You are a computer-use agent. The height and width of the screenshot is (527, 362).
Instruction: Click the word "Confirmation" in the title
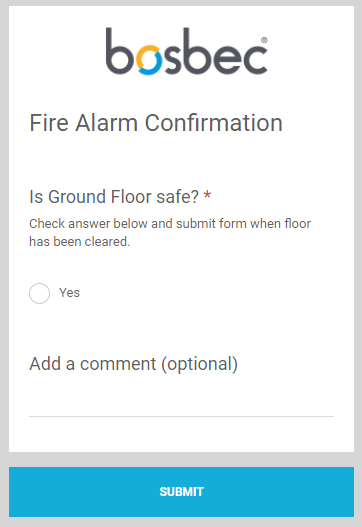click(213, 123)
